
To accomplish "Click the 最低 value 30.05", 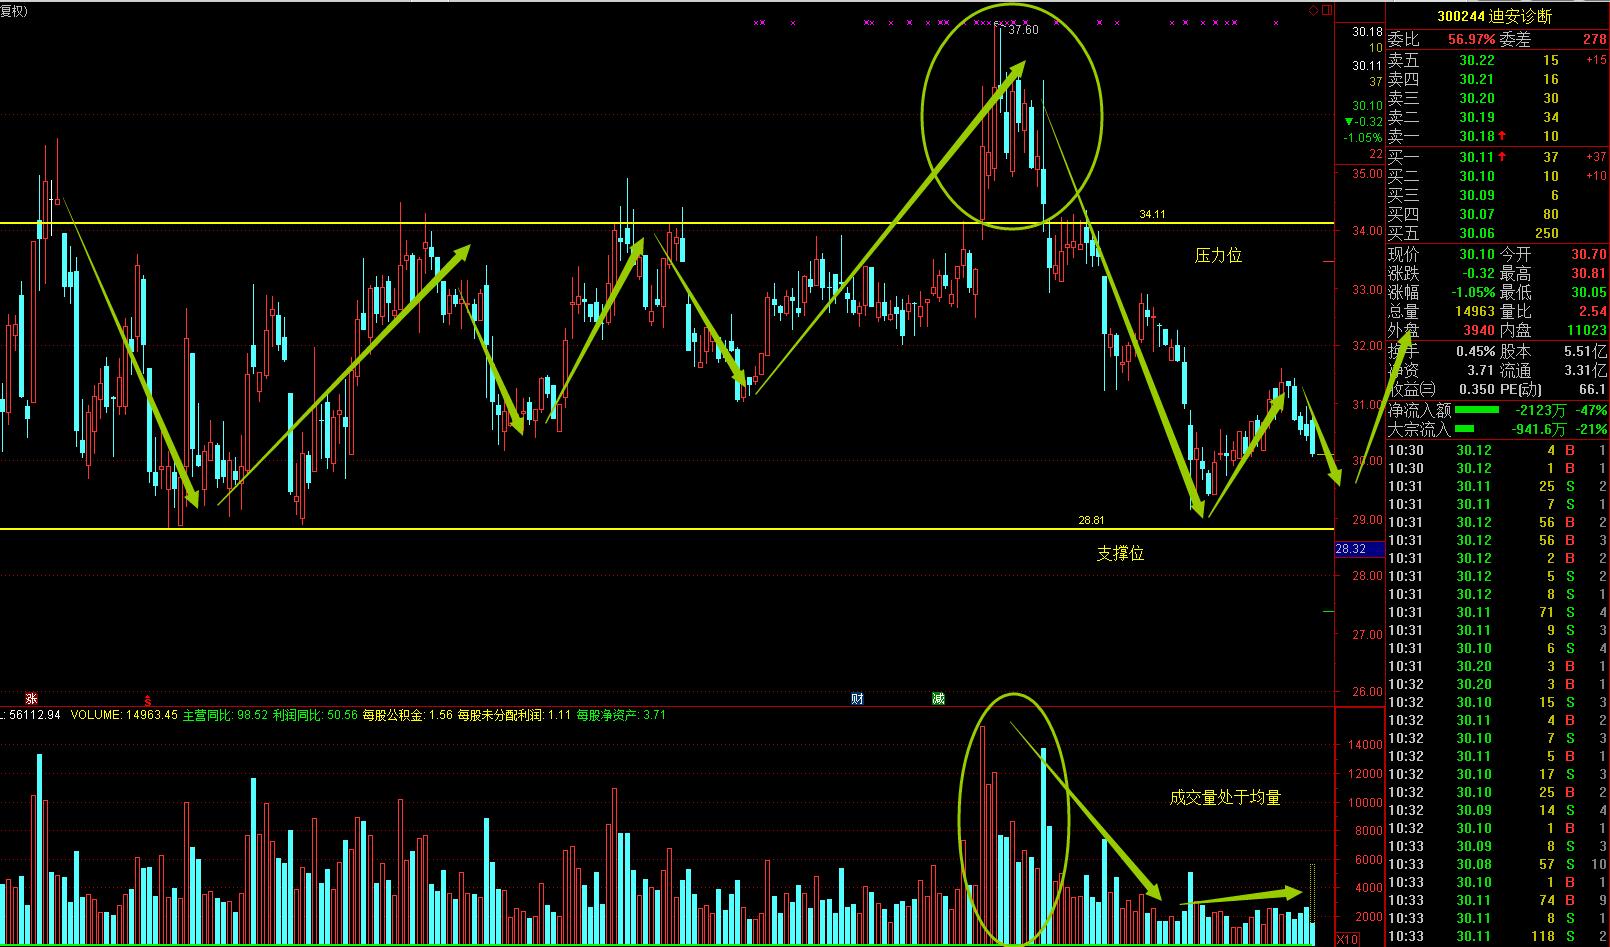I will click(1589, 292).
